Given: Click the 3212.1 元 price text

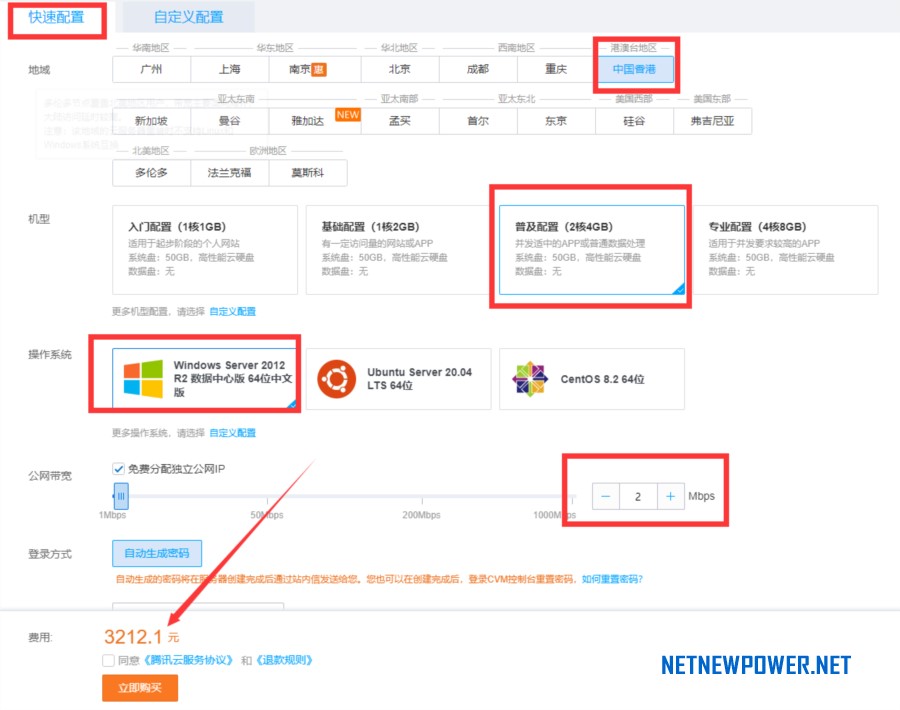Looking at the screenshot, I should pos(142,637).
